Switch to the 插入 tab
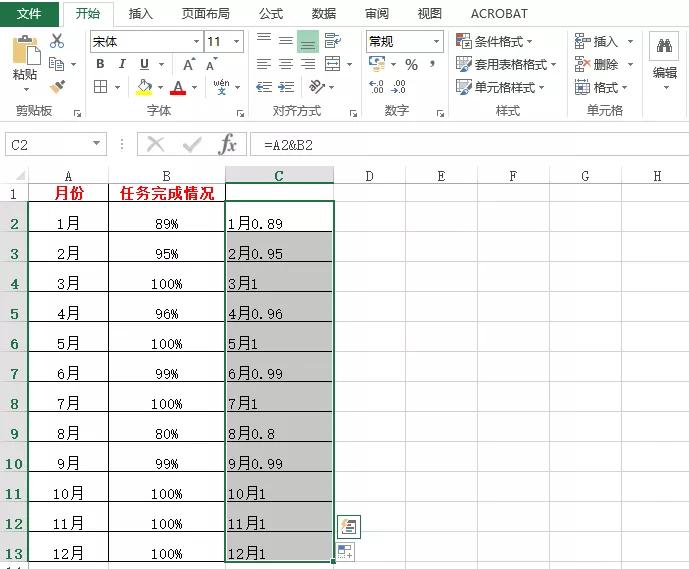The width and height of the screenshot is (689, 569). pyautogui.click(x=141, y=14)
